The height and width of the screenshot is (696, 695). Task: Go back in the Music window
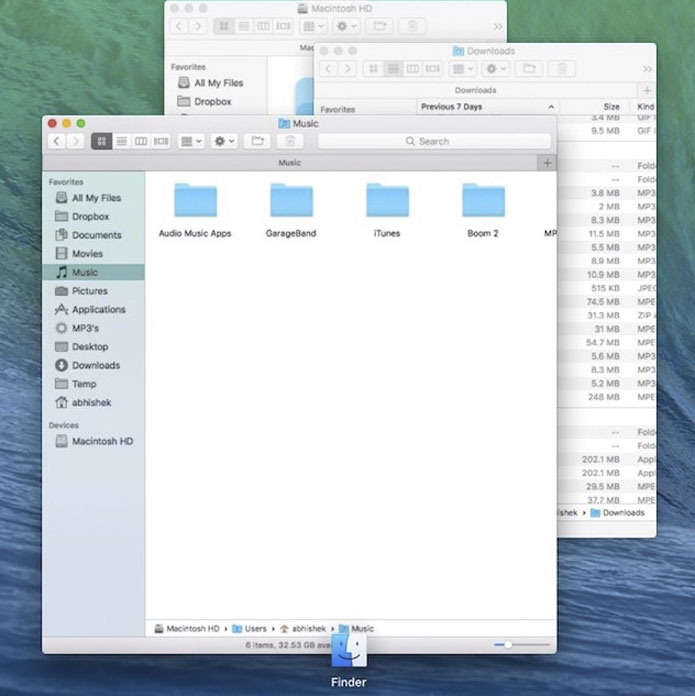pos(56,141)
